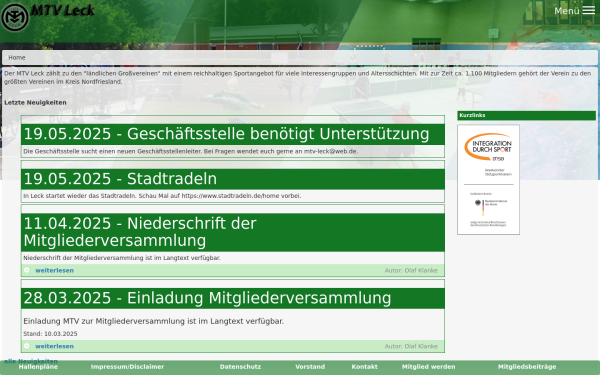Click Autor: Olaf Klanke in Einladung entry

[x=411, y=346]
